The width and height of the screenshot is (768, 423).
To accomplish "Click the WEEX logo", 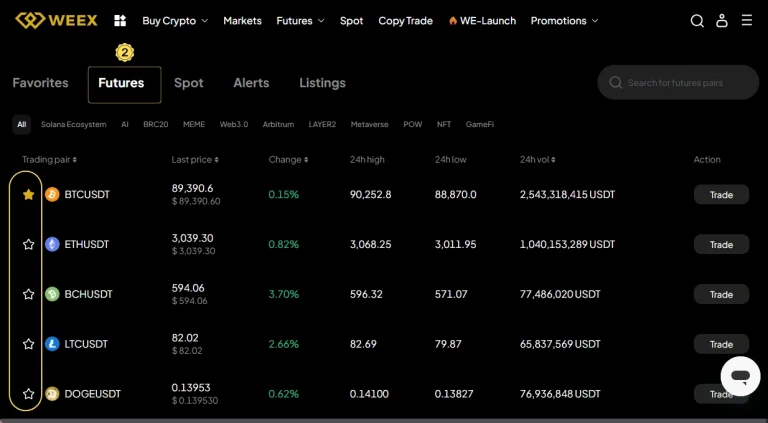I will click(56, 21).
